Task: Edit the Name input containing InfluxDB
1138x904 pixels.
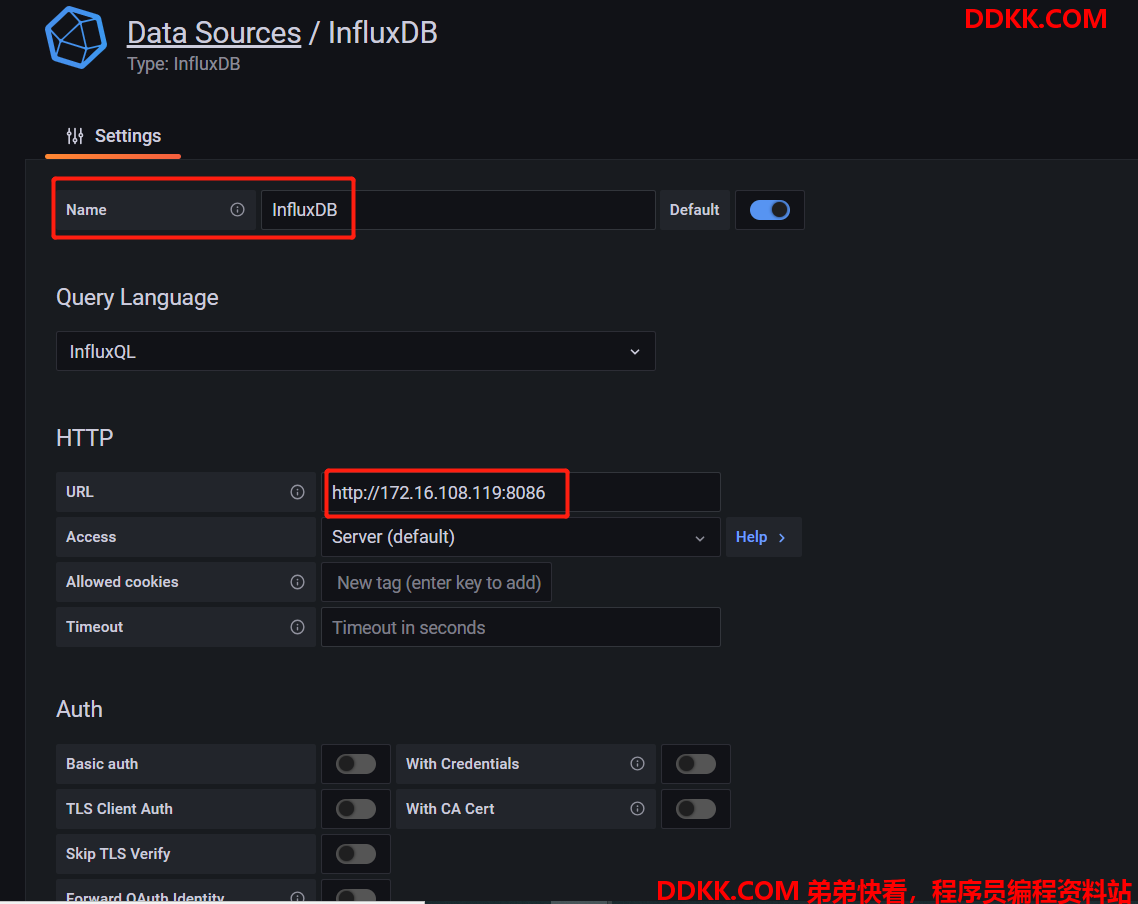Action: point(458,210)
